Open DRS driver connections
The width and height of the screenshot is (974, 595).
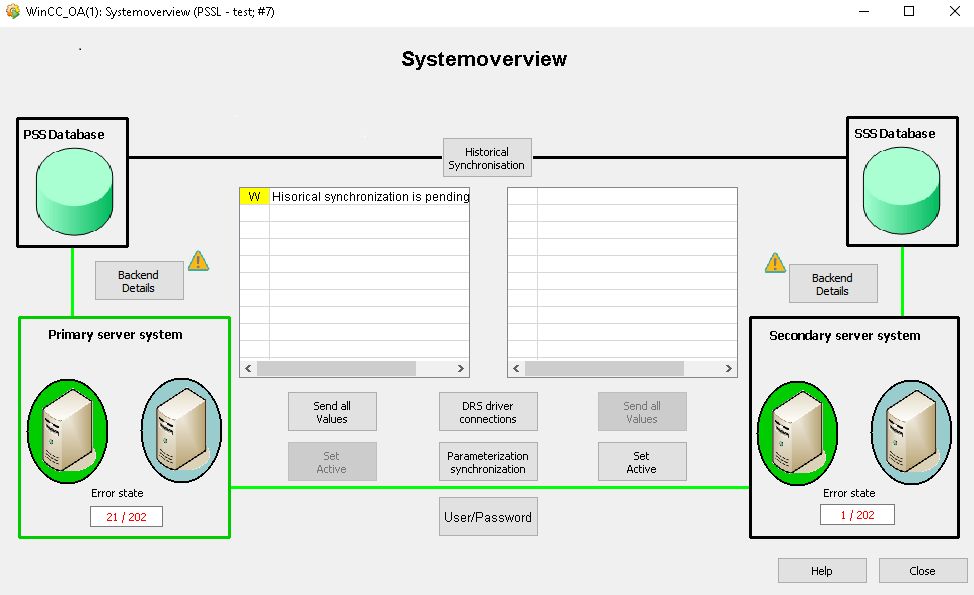coord(488,412)
